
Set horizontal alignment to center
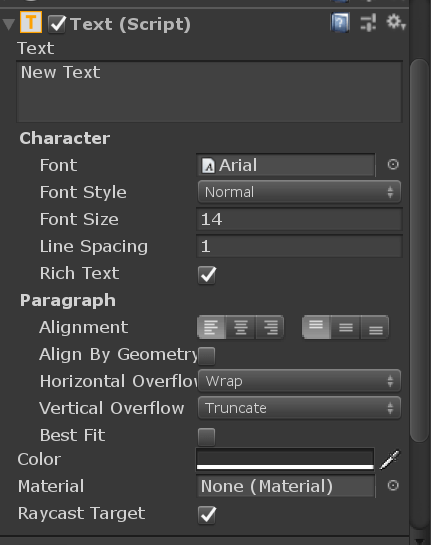tap(241, 327)
